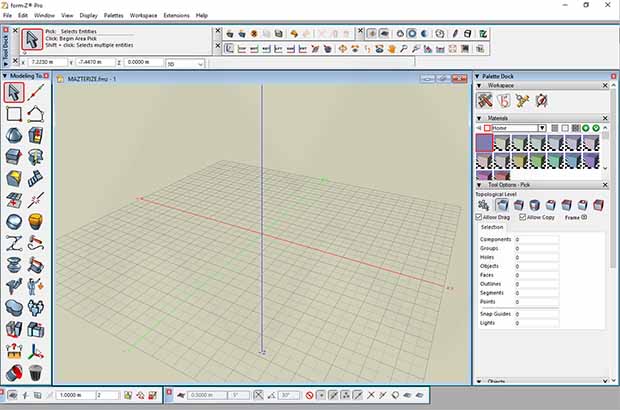Viewport: 620px width, 410px height.
Task: Toggle the Allow Drag checkbox
Action: [478, 217]
